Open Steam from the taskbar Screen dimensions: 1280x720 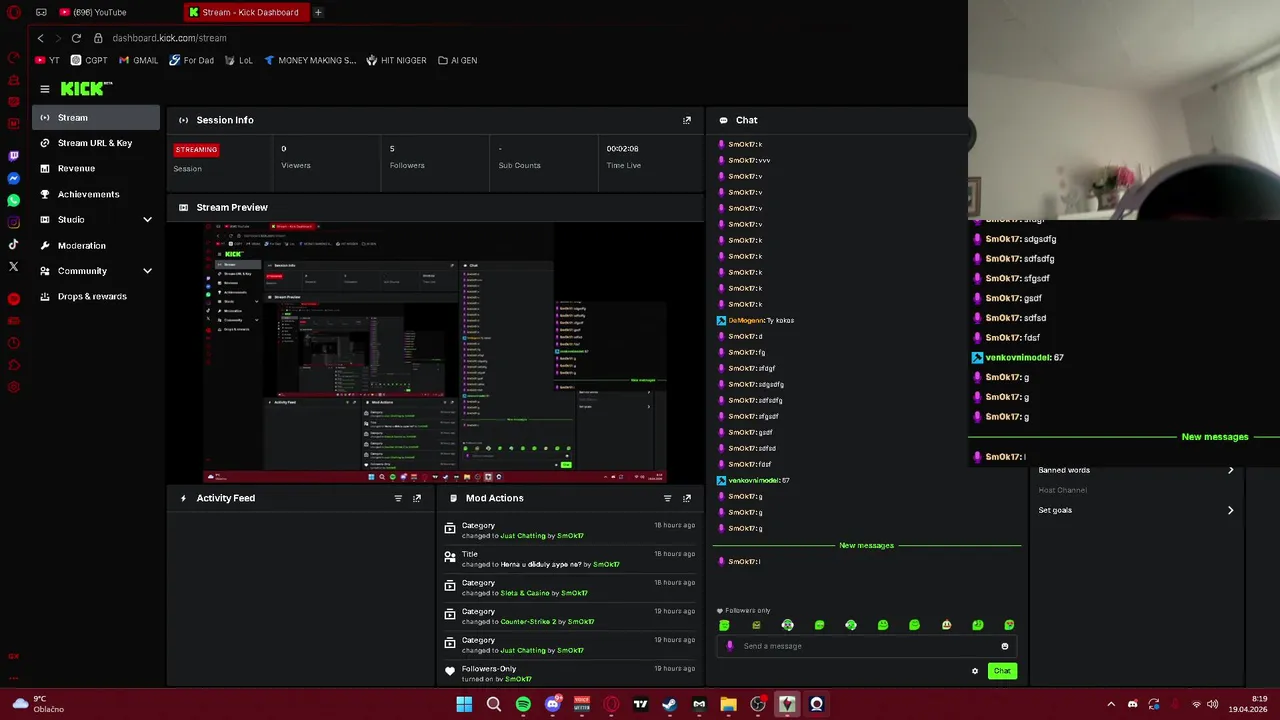670,704
